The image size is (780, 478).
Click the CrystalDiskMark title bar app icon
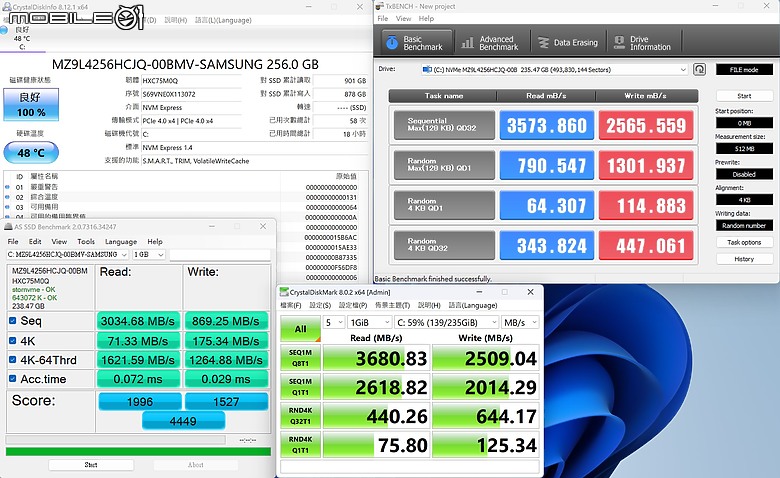[284, 292]
